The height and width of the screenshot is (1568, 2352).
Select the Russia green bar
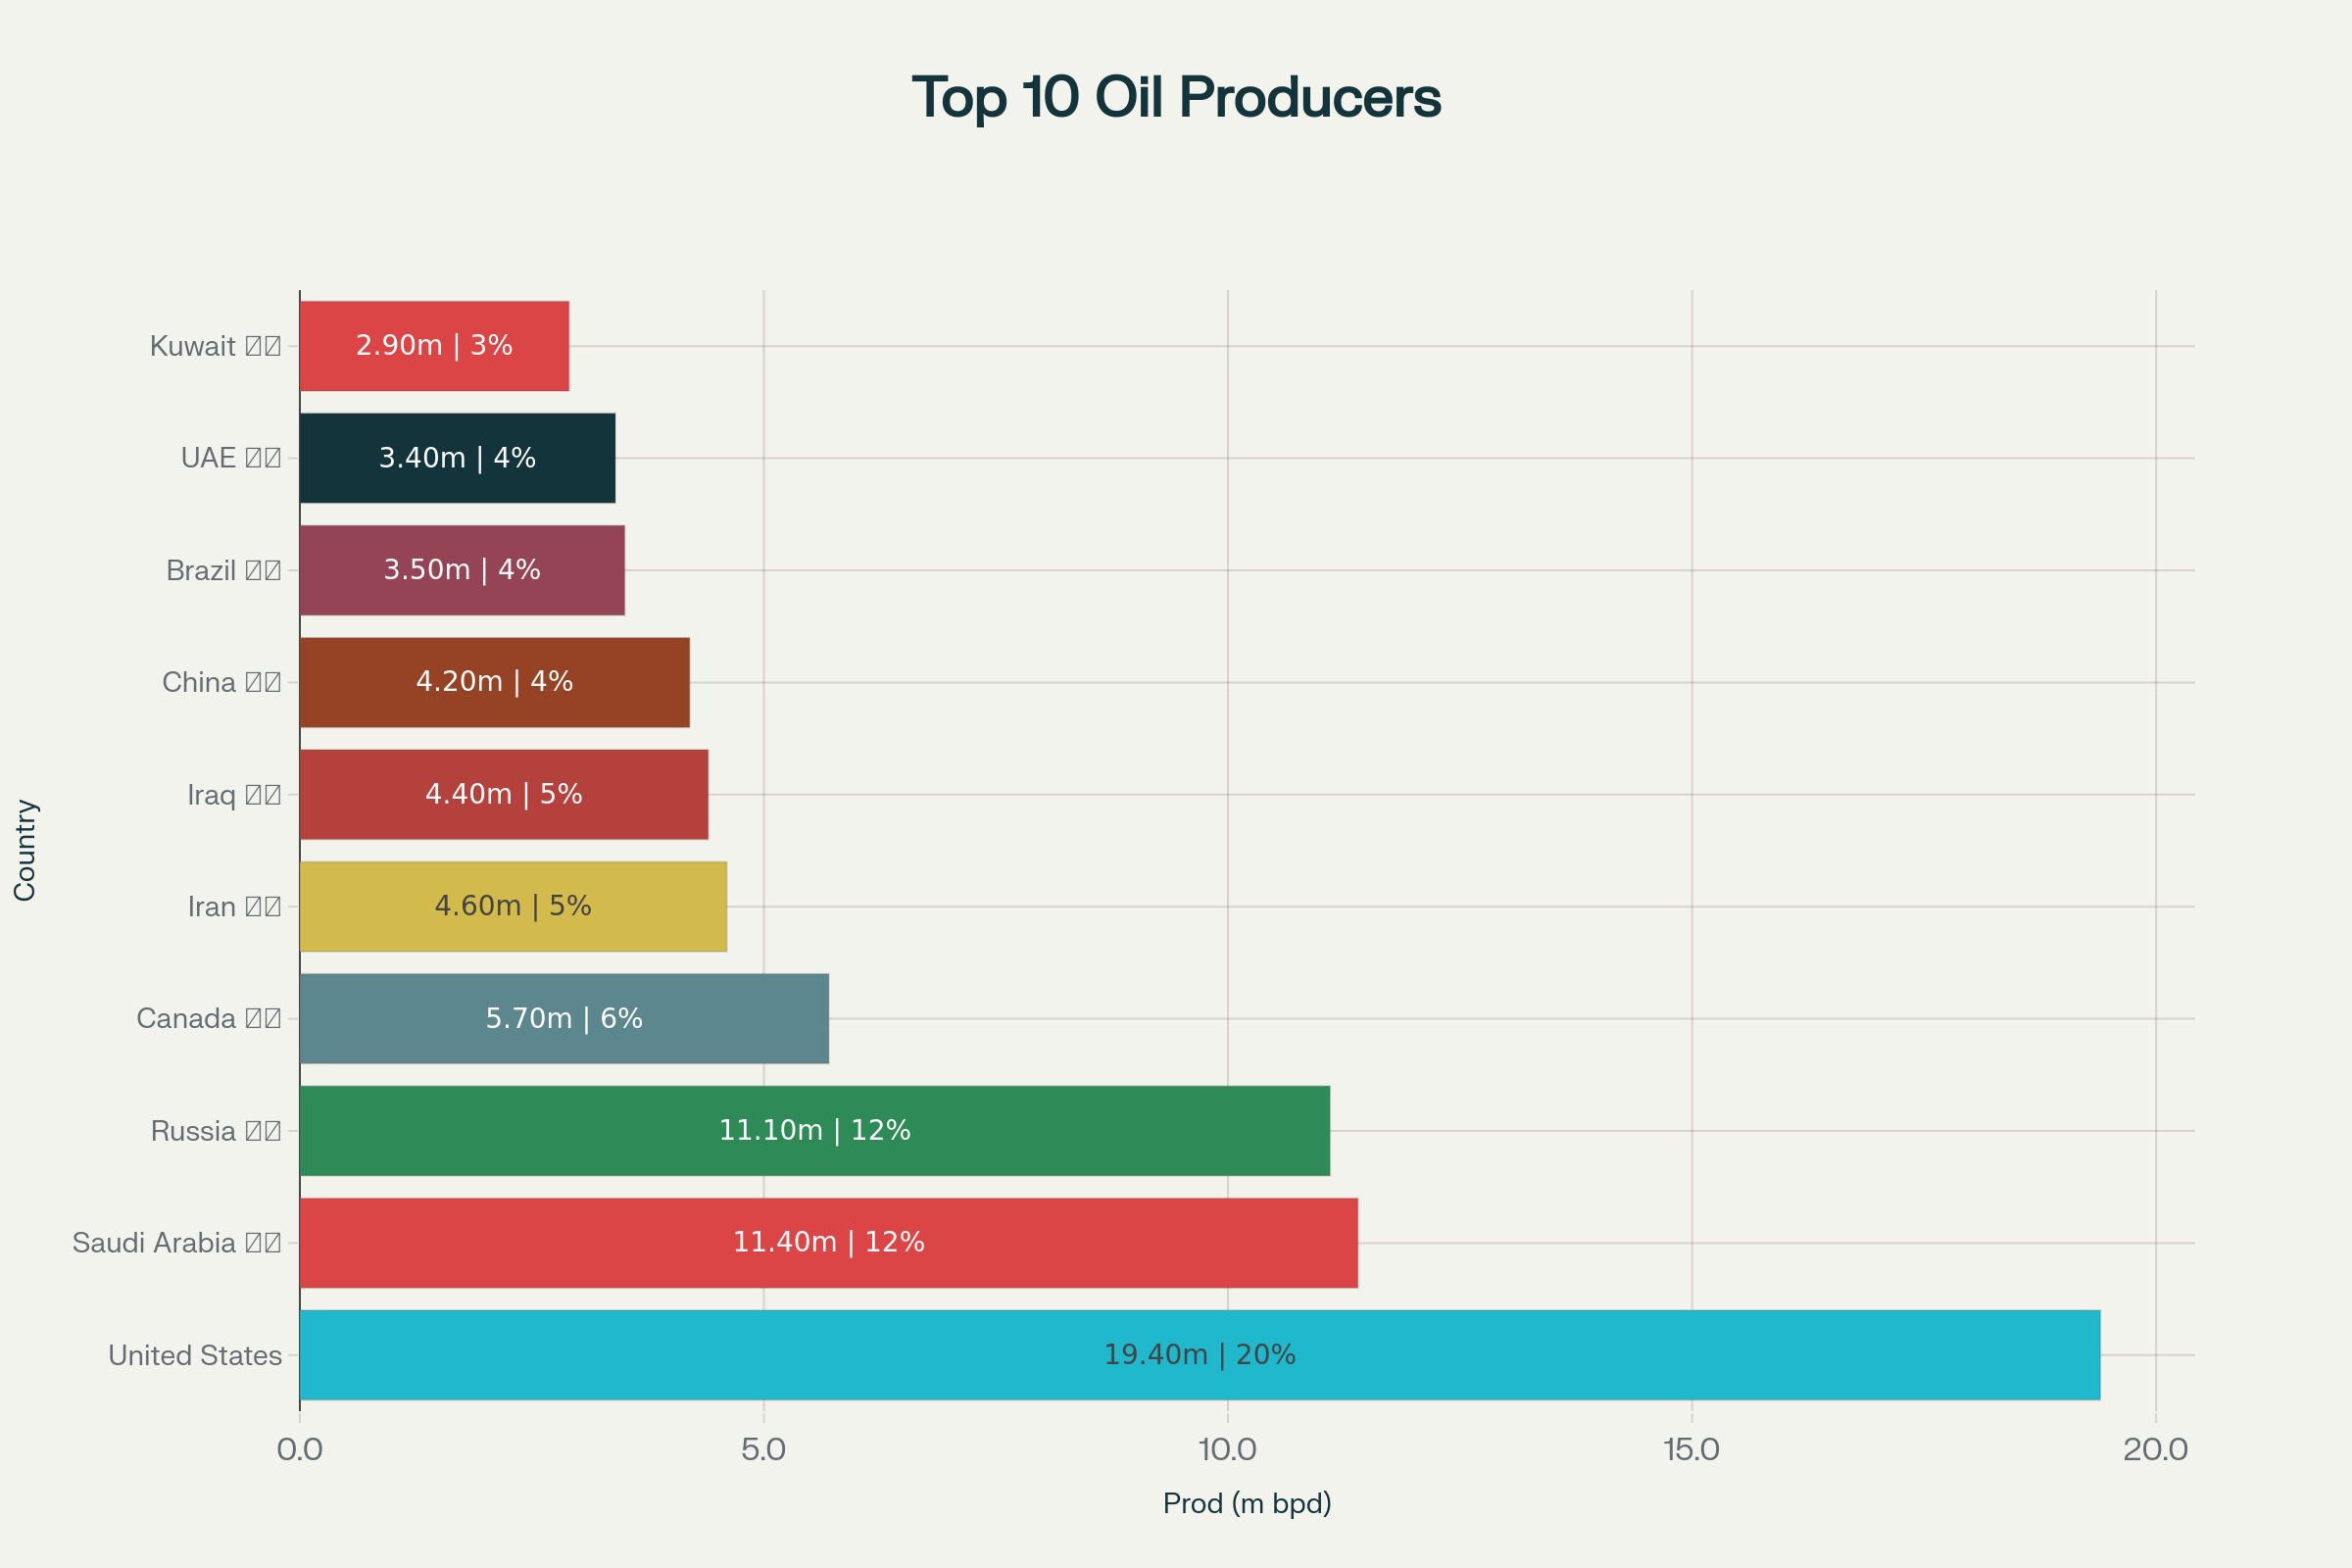[814, 1130]
